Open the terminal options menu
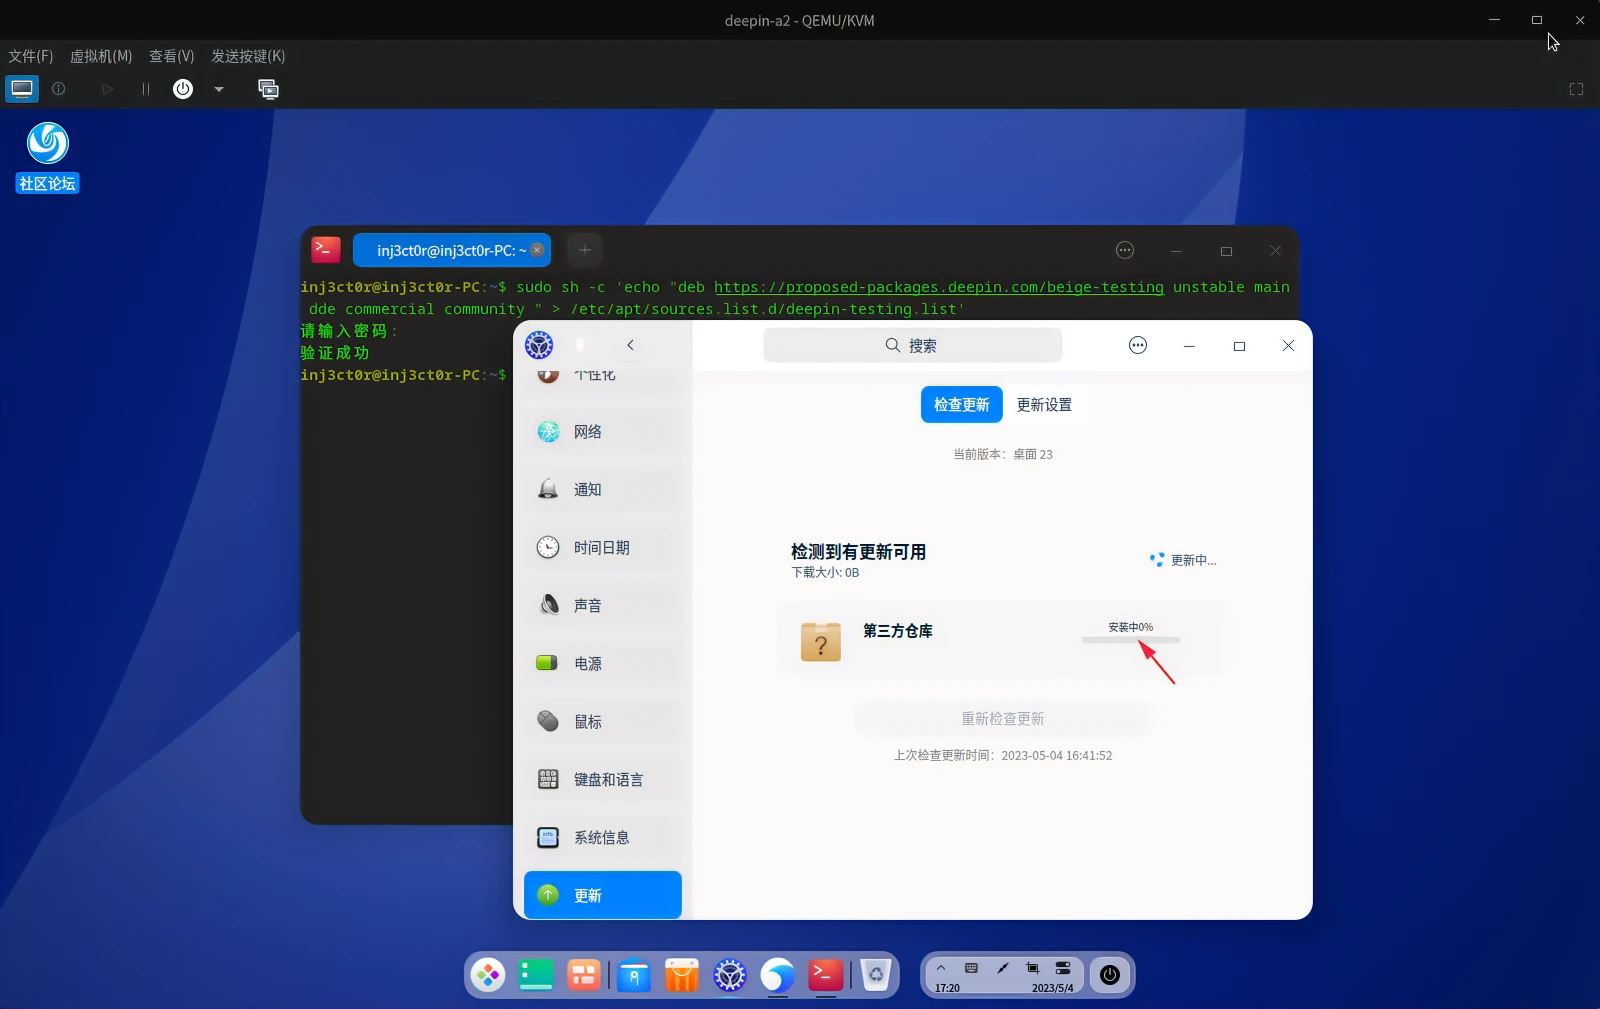Viewport: 1600px width, 1009px height. pyautogui.click(x=1125, y=250)
